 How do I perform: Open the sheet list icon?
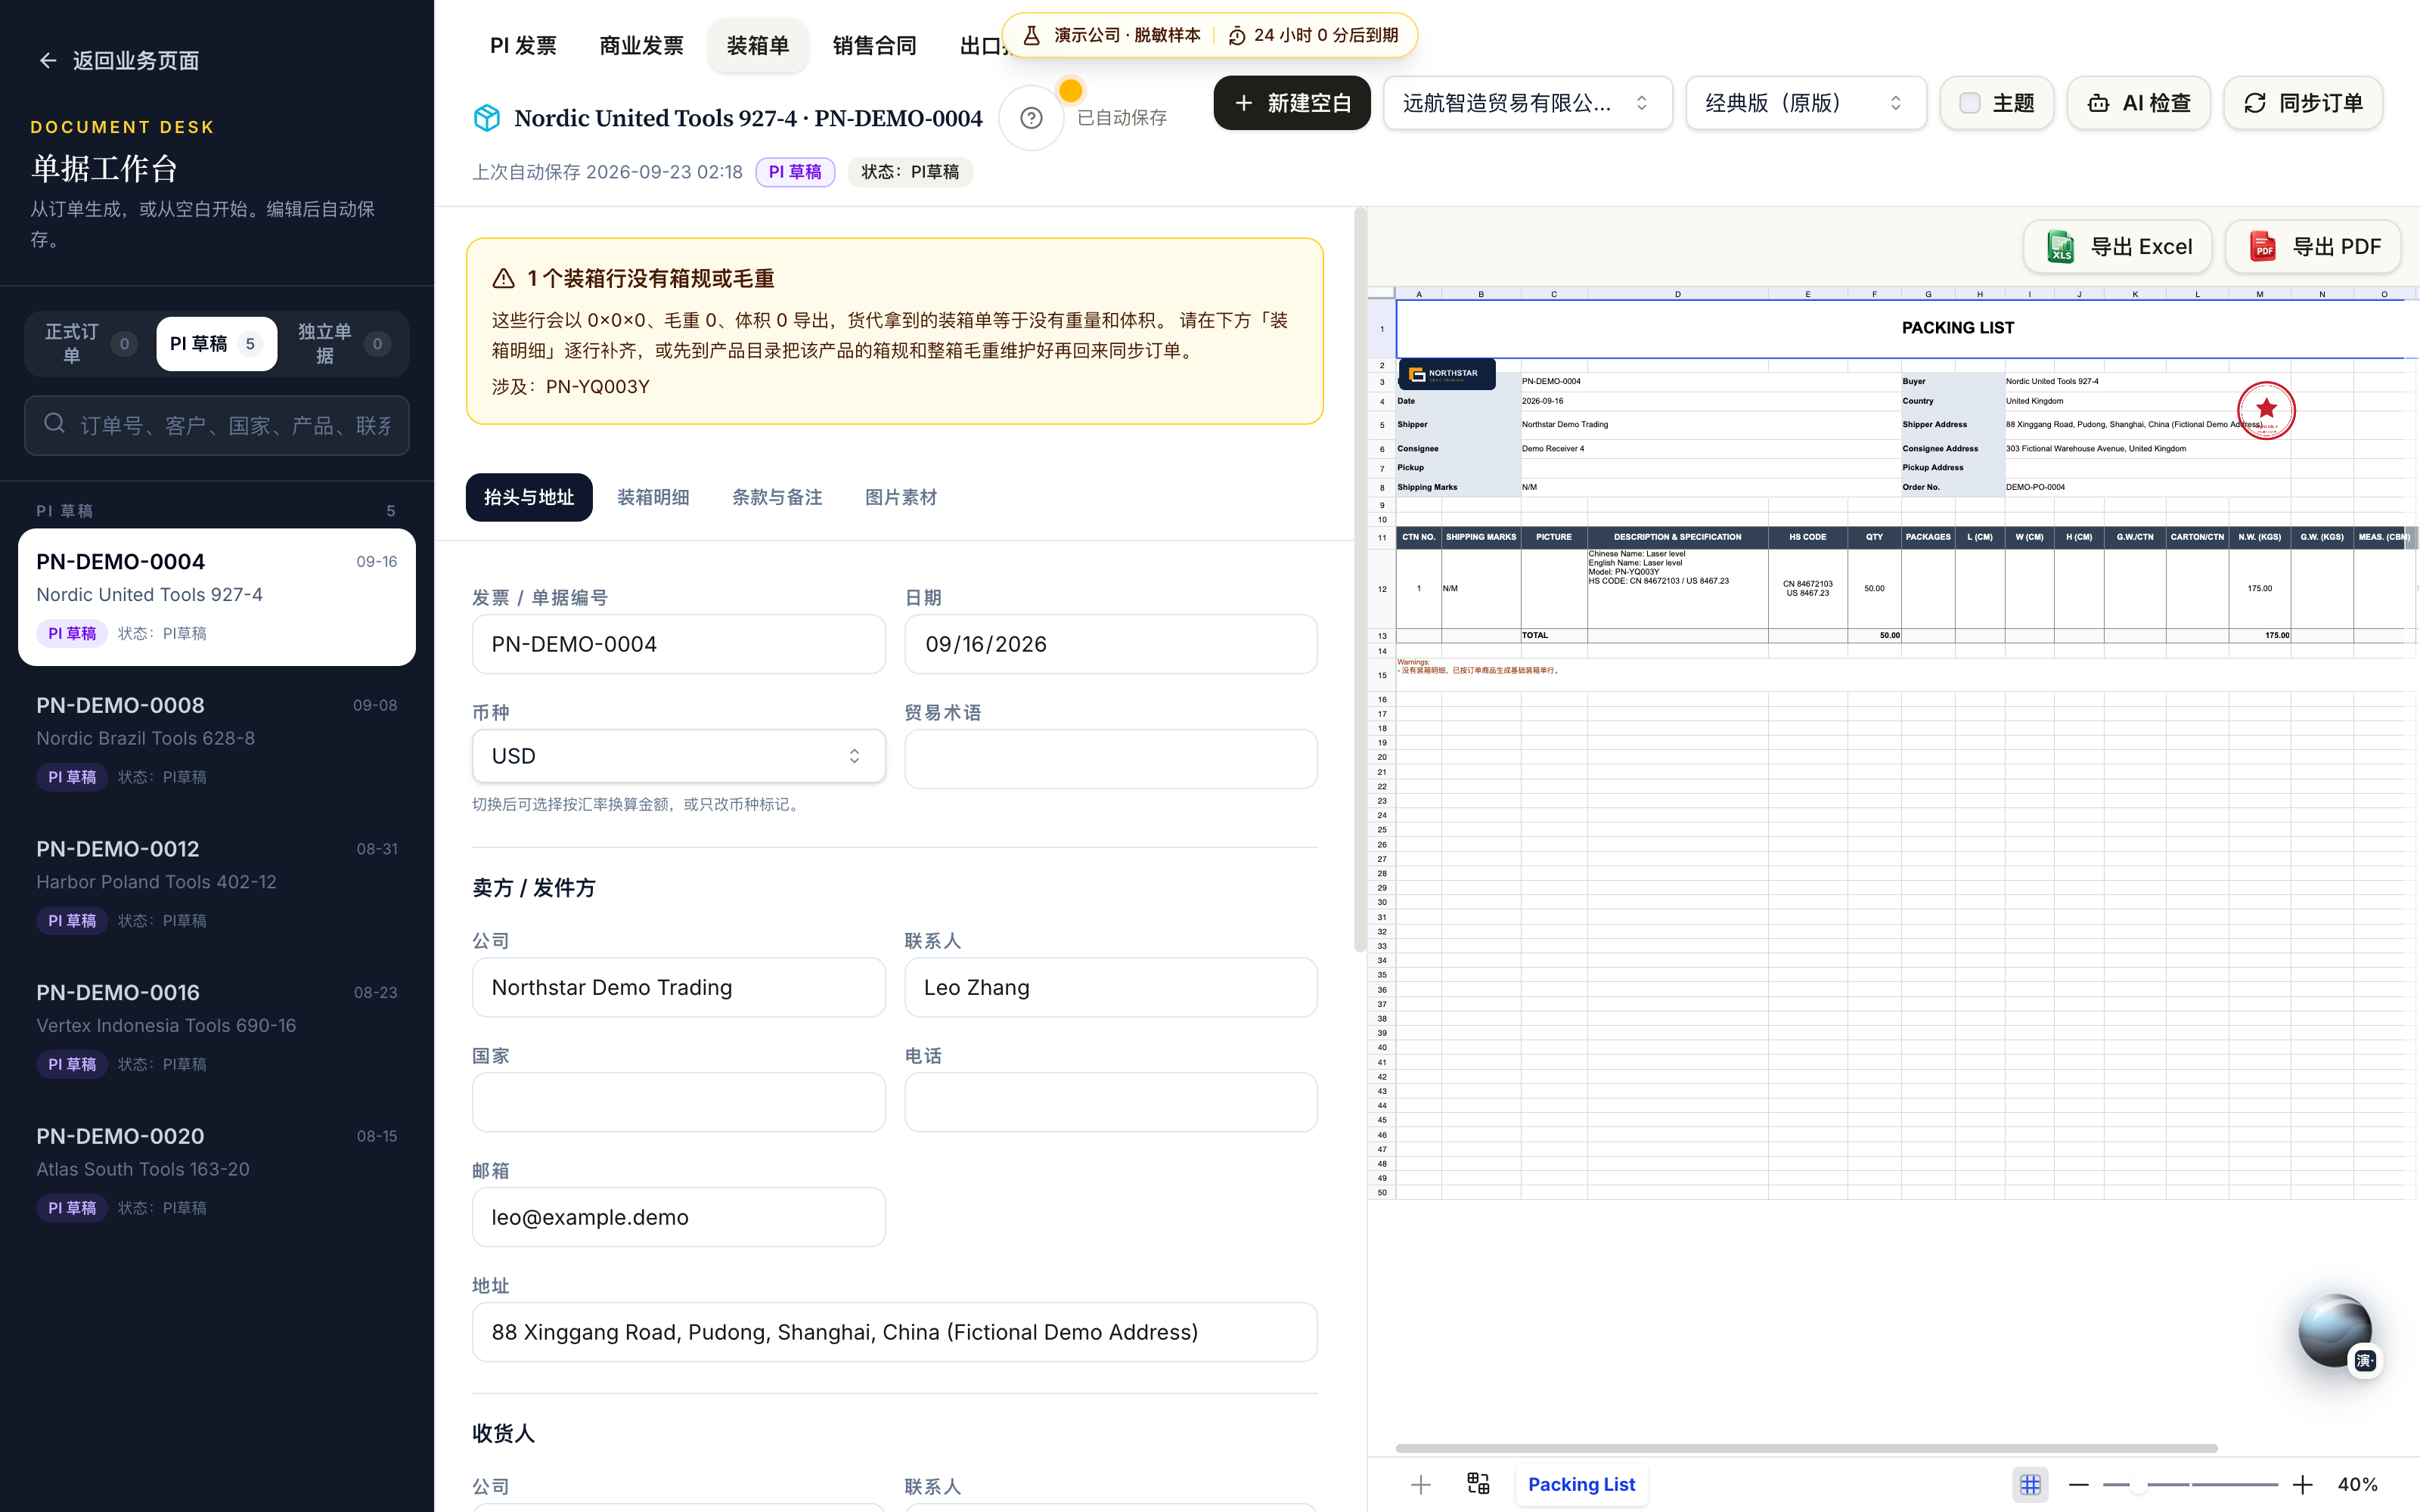pyautogui.click(x=1478, y=1484)
